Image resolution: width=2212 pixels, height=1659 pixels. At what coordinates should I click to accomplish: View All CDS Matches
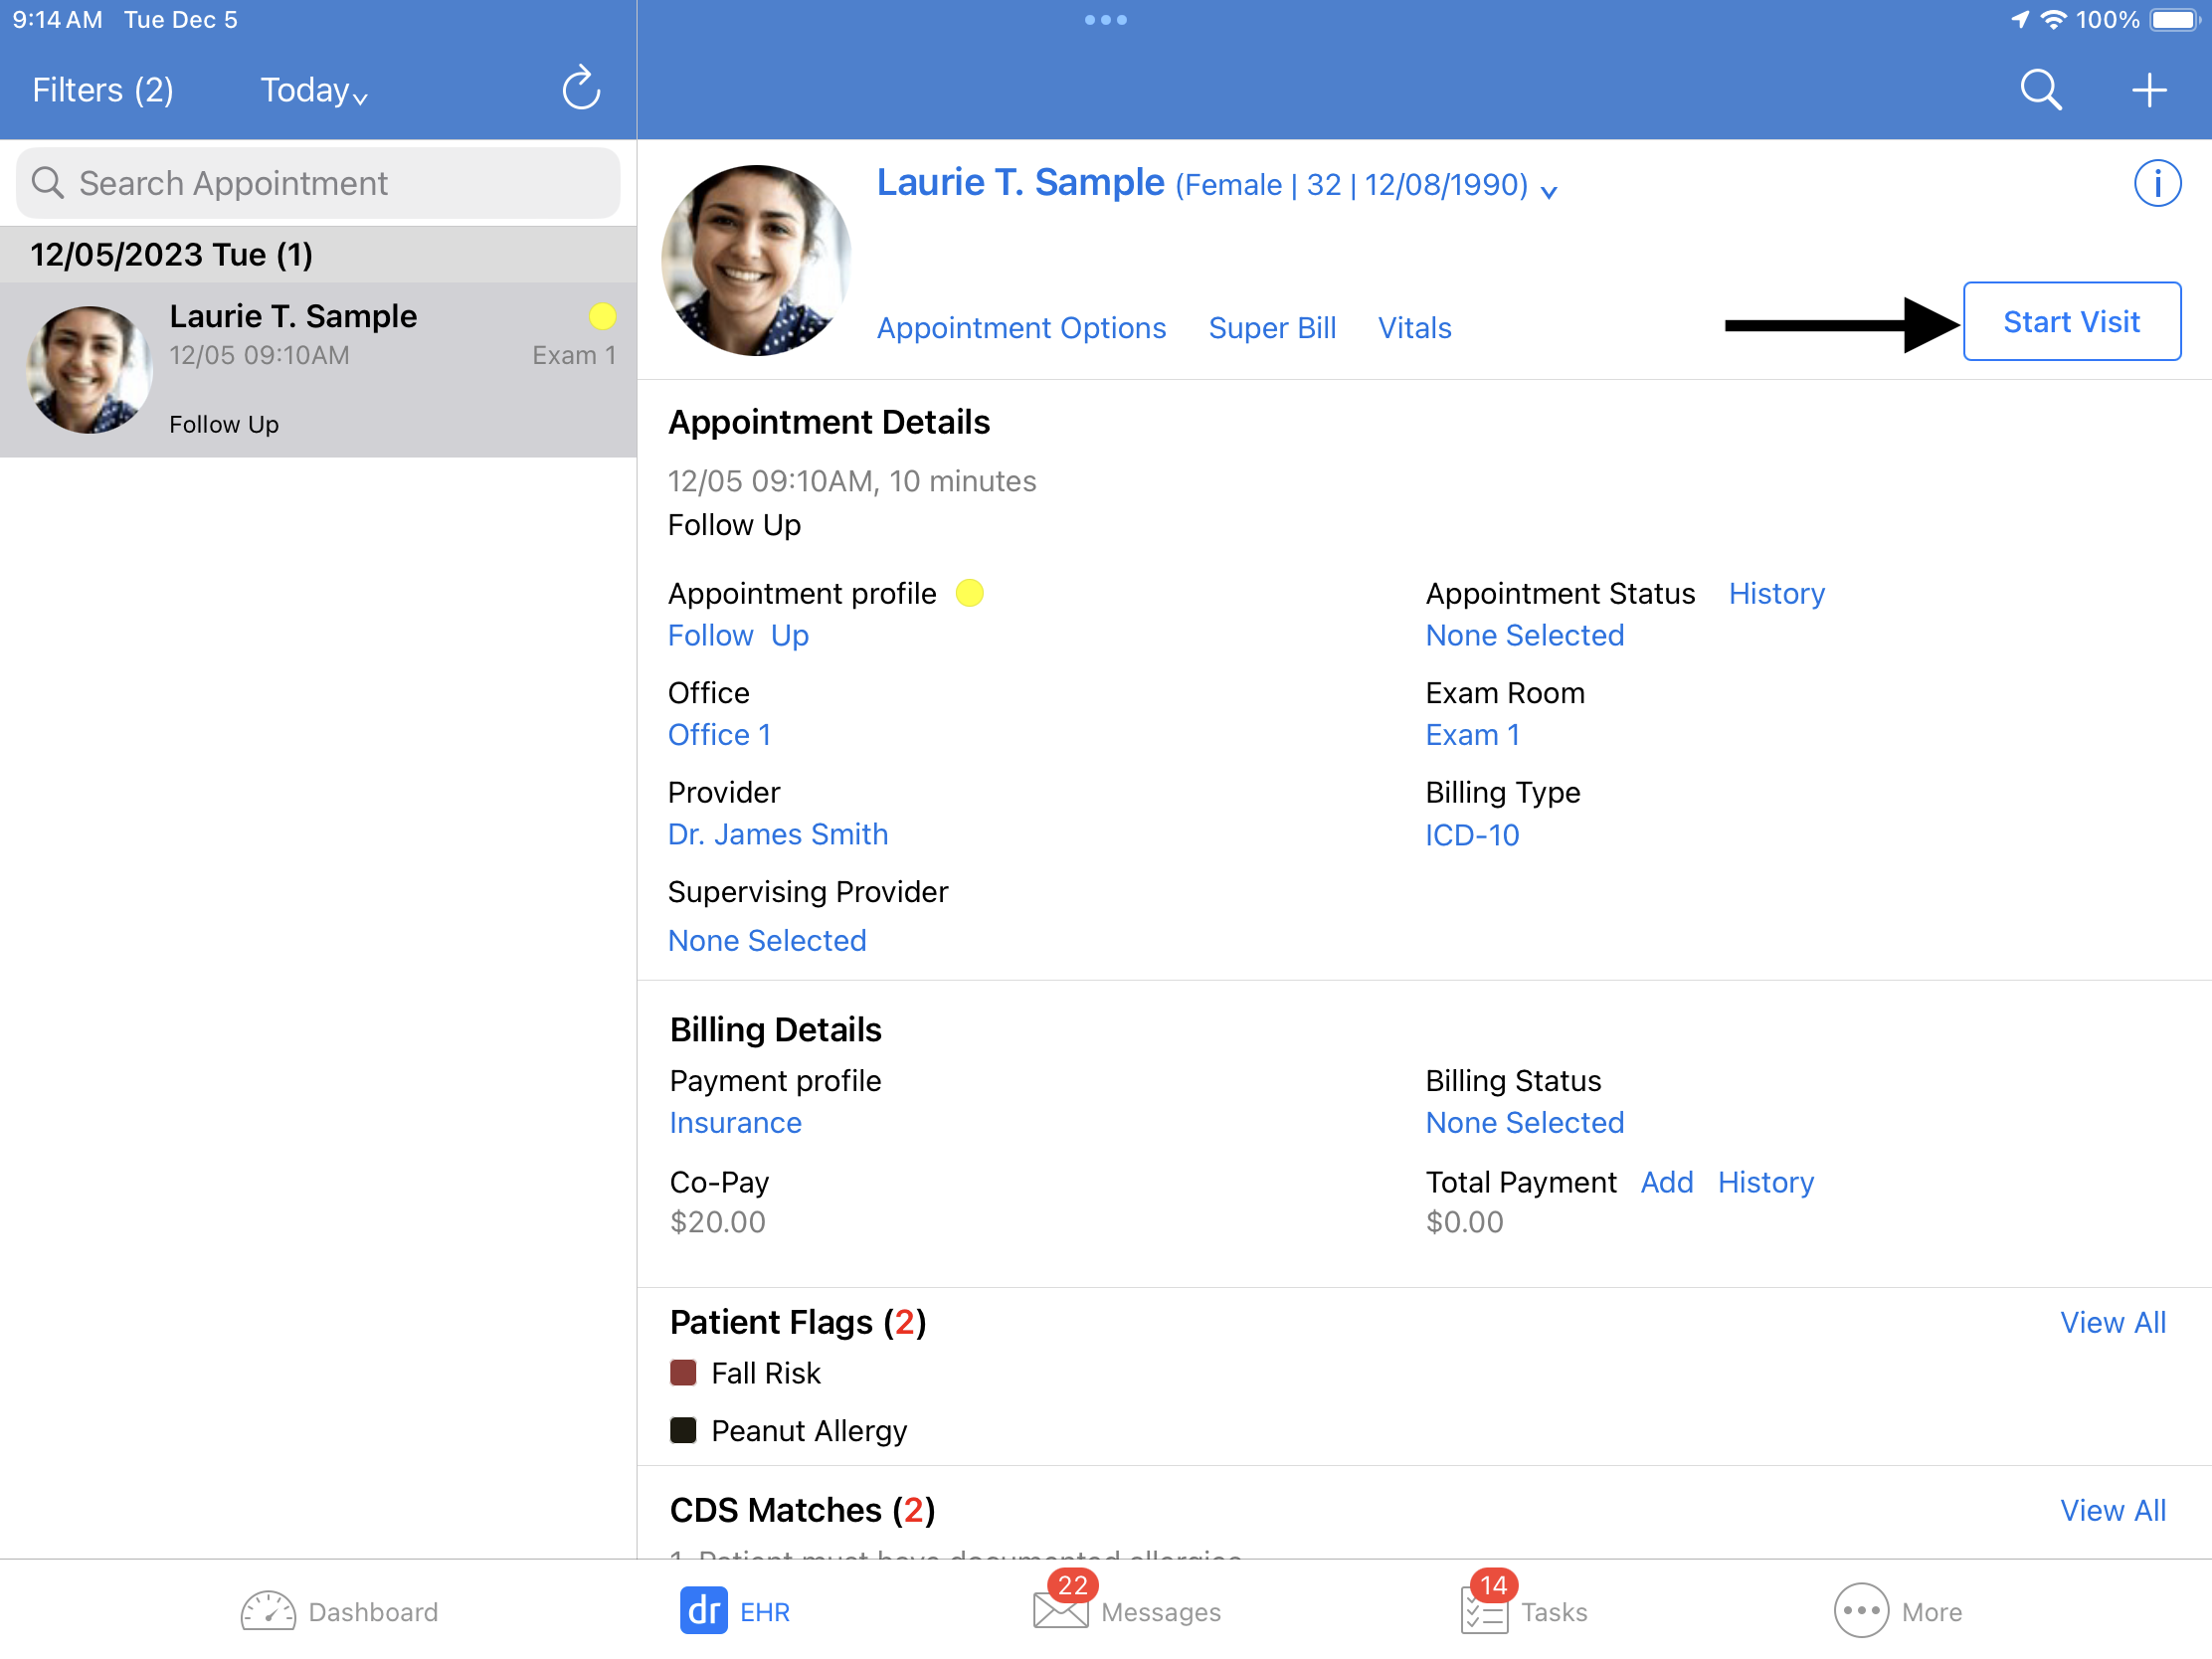2112,1511
